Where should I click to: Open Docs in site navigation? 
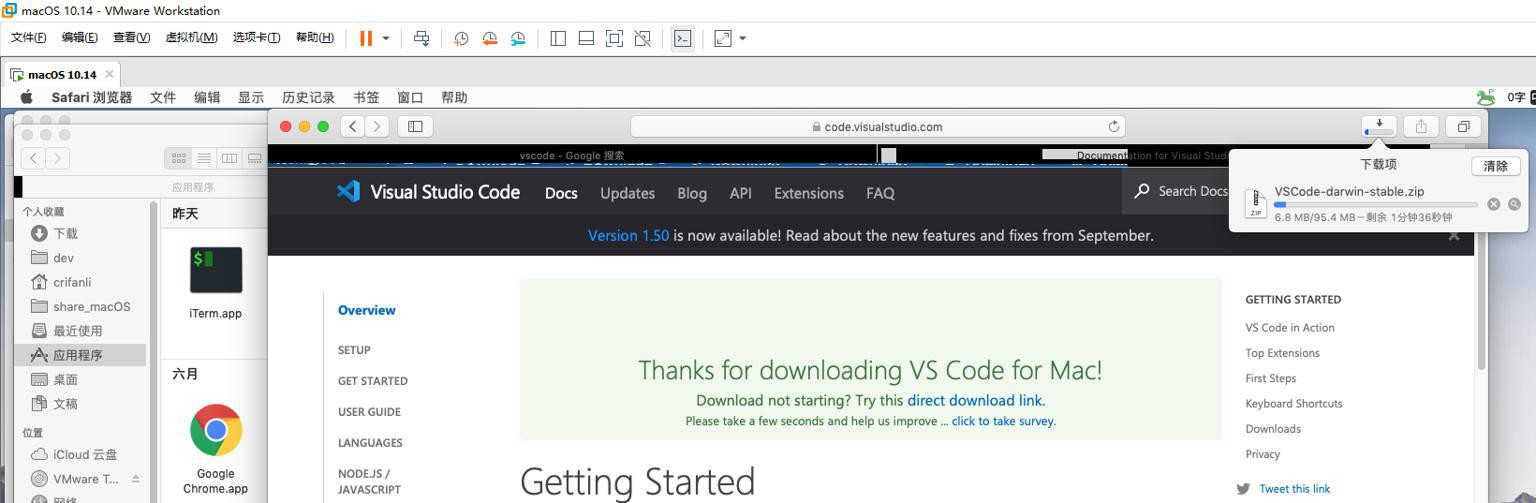click(x=561, y=193)
